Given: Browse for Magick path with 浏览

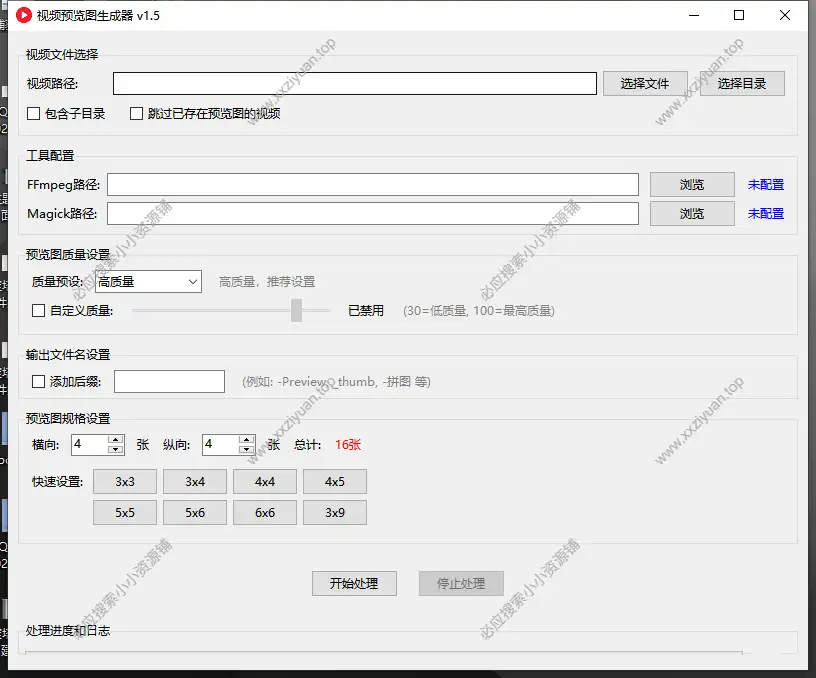Looking at the screenshot, I should point(692,213).
